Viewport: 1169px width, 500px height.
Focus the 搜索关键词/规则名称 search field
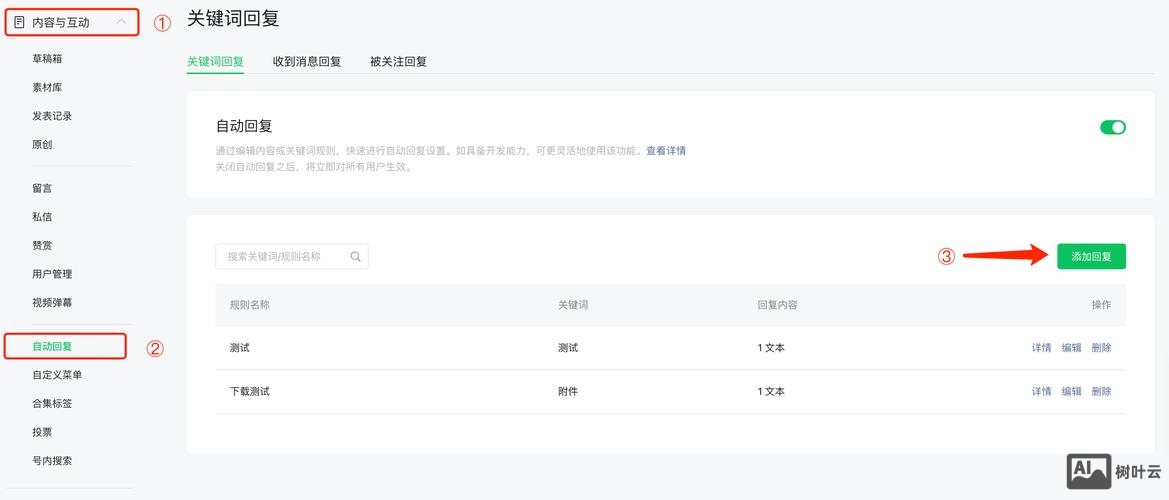pos(292,256)
